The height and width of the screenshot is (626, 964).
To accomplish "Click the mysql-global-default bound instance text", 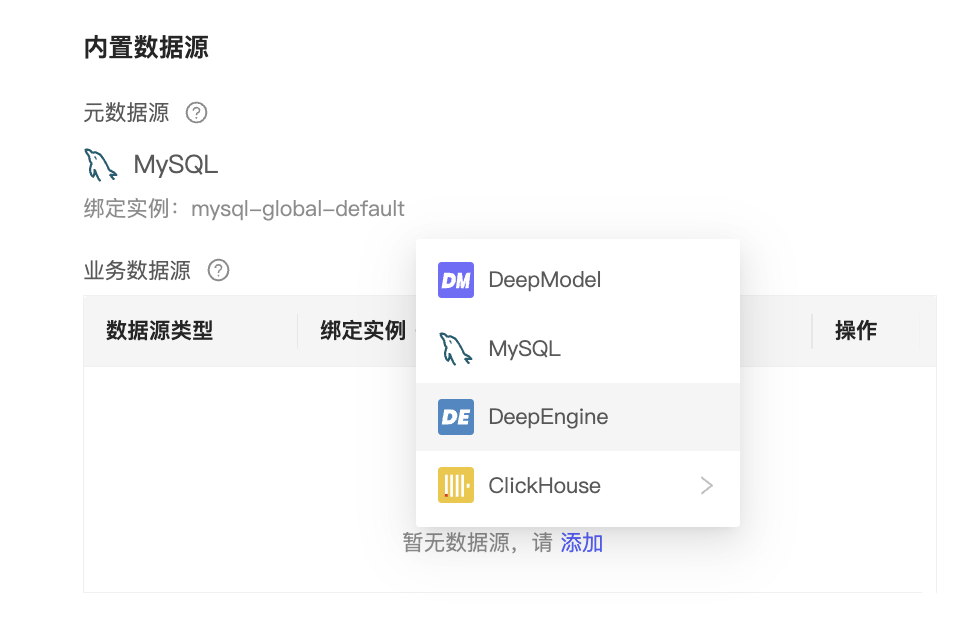I will (298, 209).
